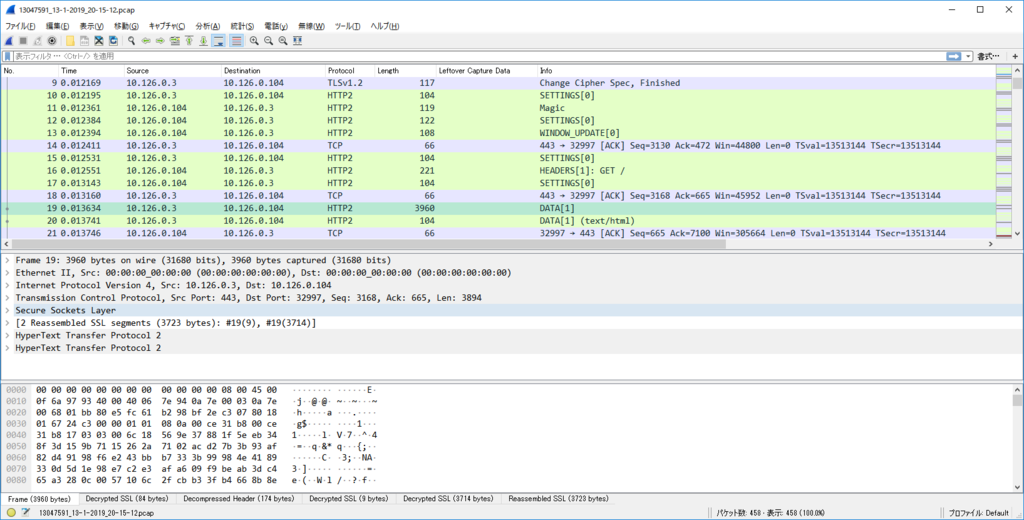The height and width of the screenshot is (520, 1024).
Task: Sort packets by the Time column header
Action: point(91,71)
